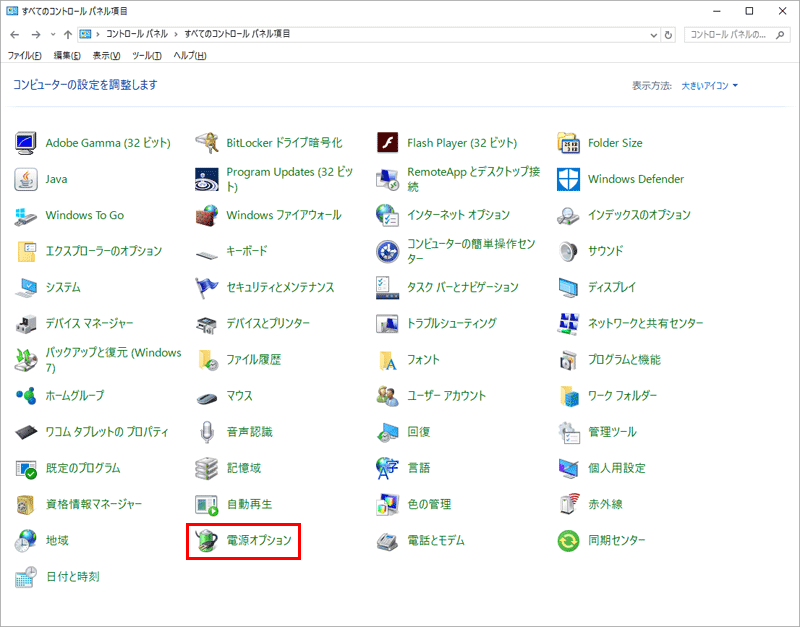Open the Java coffee cup icon
800x627 pixels.
click(x=26, y=179)
